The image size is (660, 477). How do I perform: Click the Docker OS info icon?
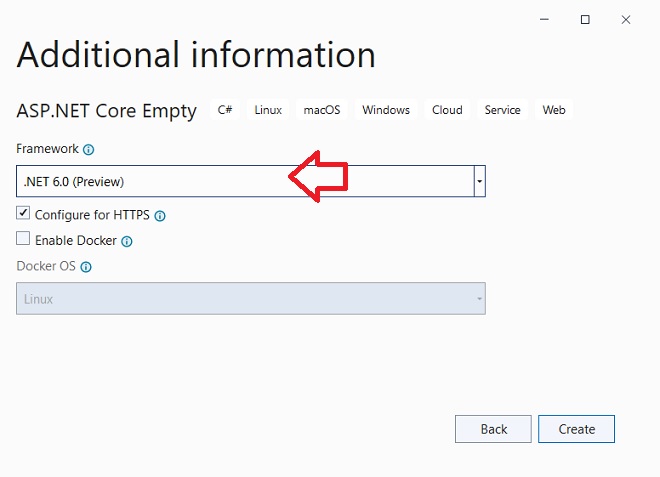point(86,267)
